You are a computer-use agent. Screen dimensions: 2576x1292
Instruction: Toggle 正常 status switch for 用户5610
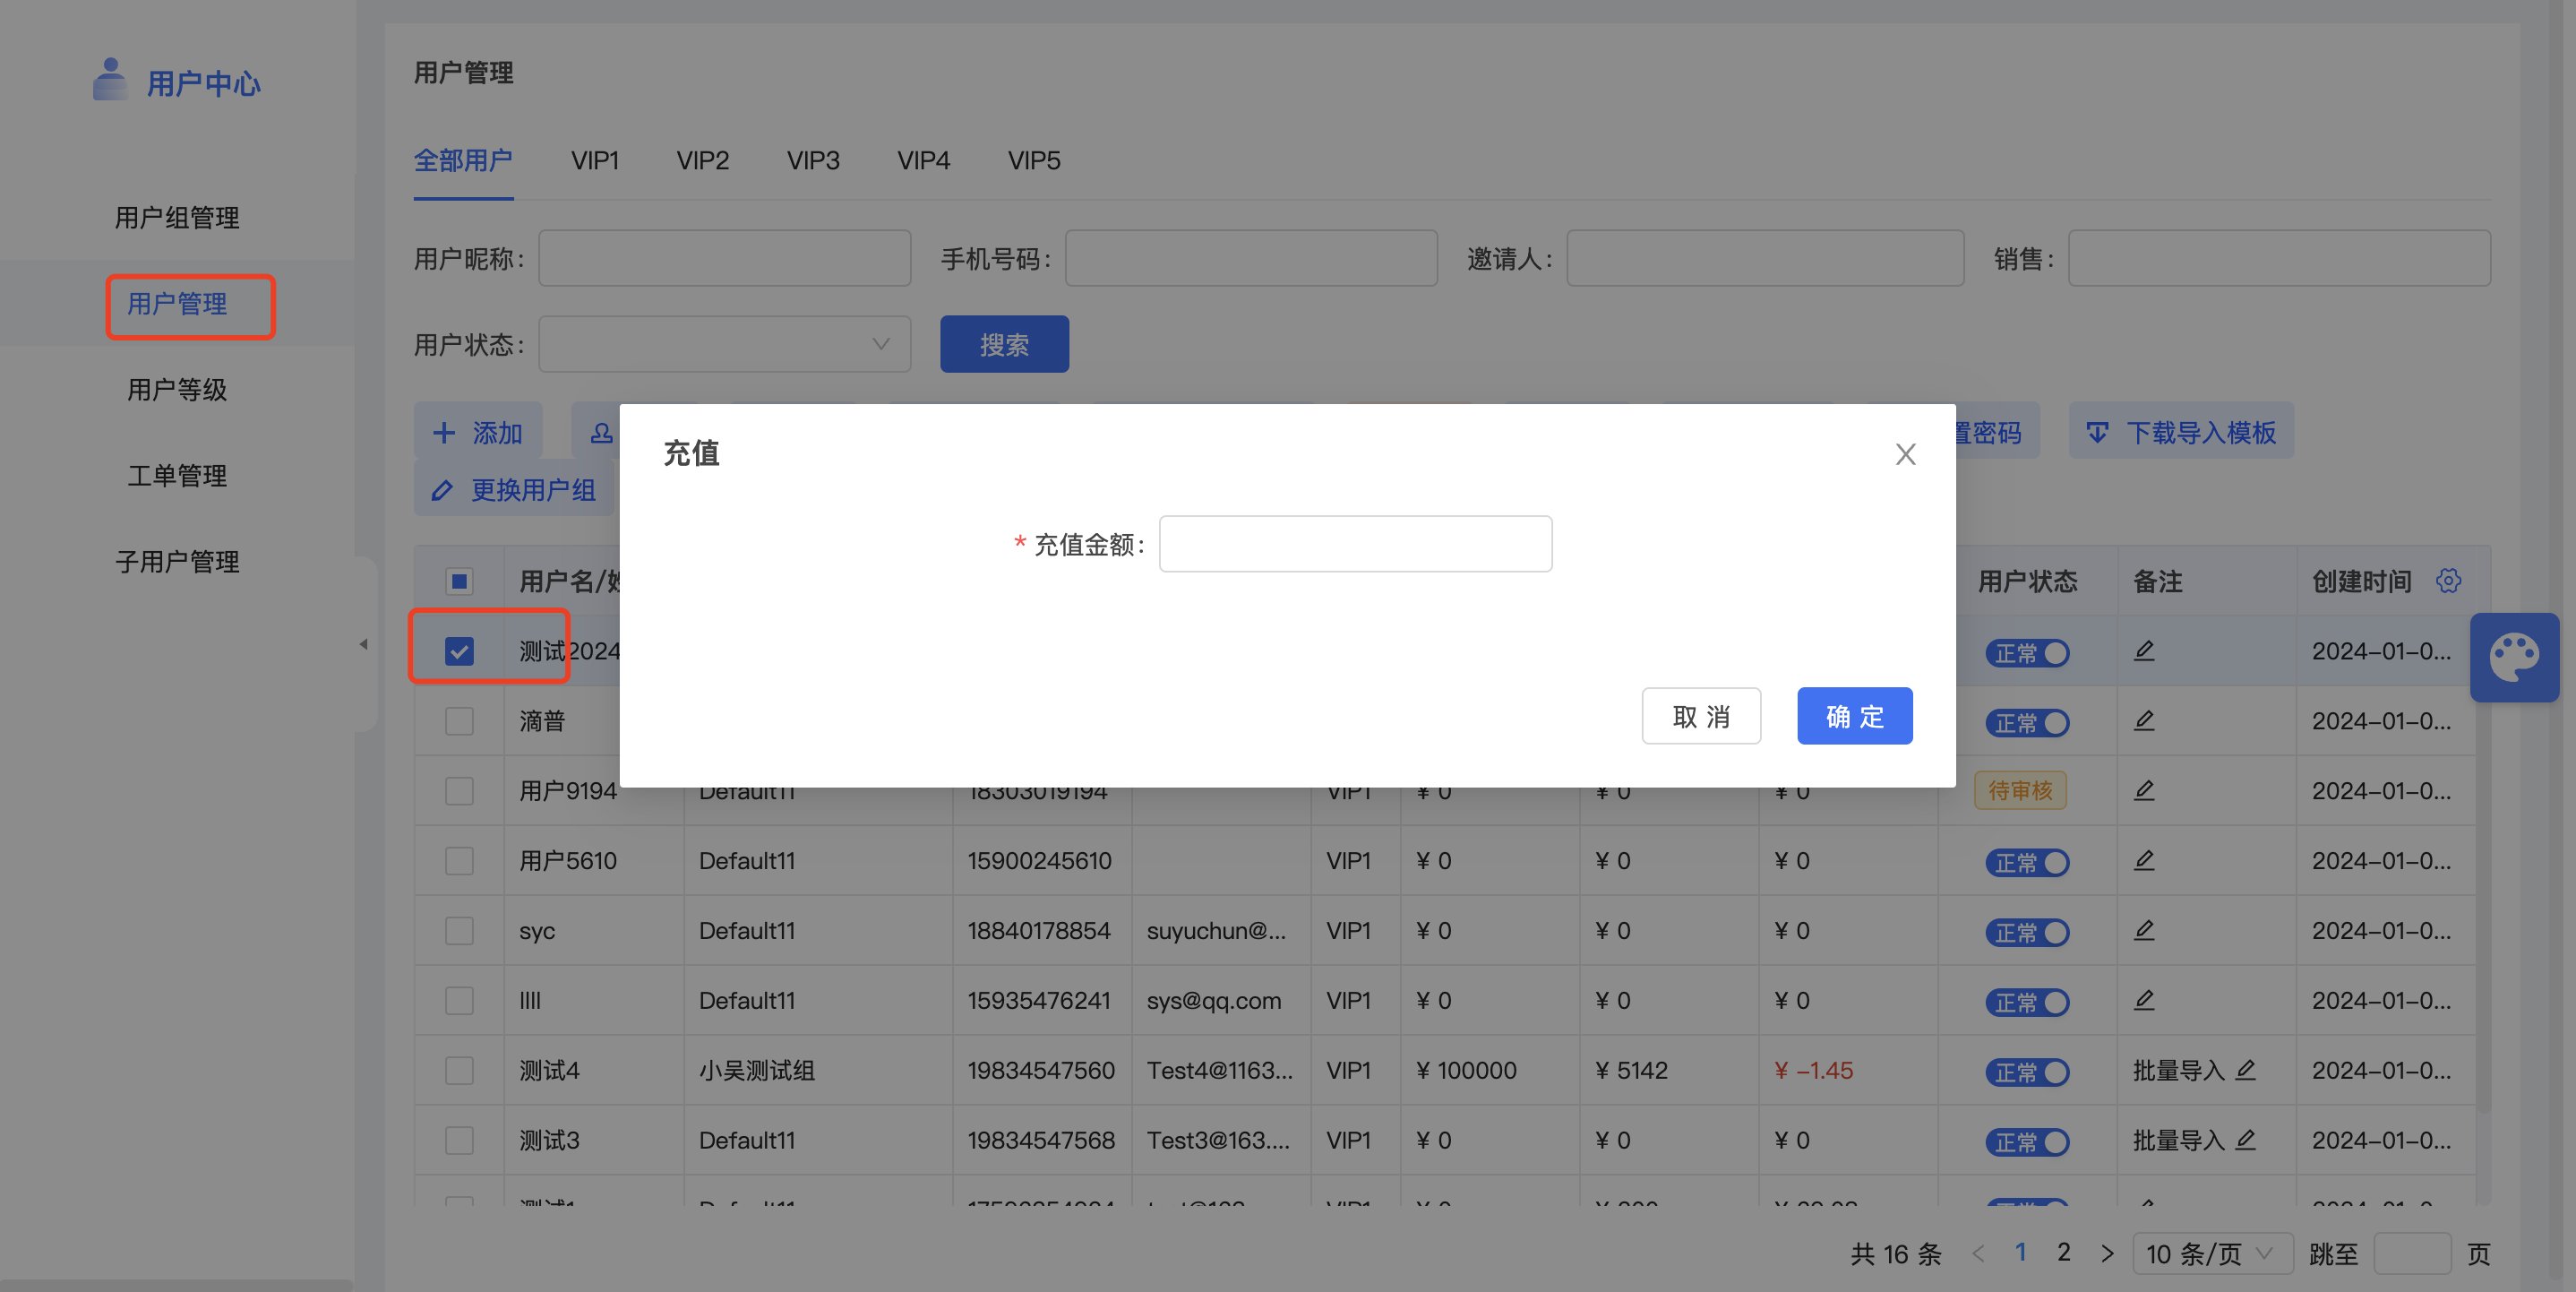click(2027, 863)
